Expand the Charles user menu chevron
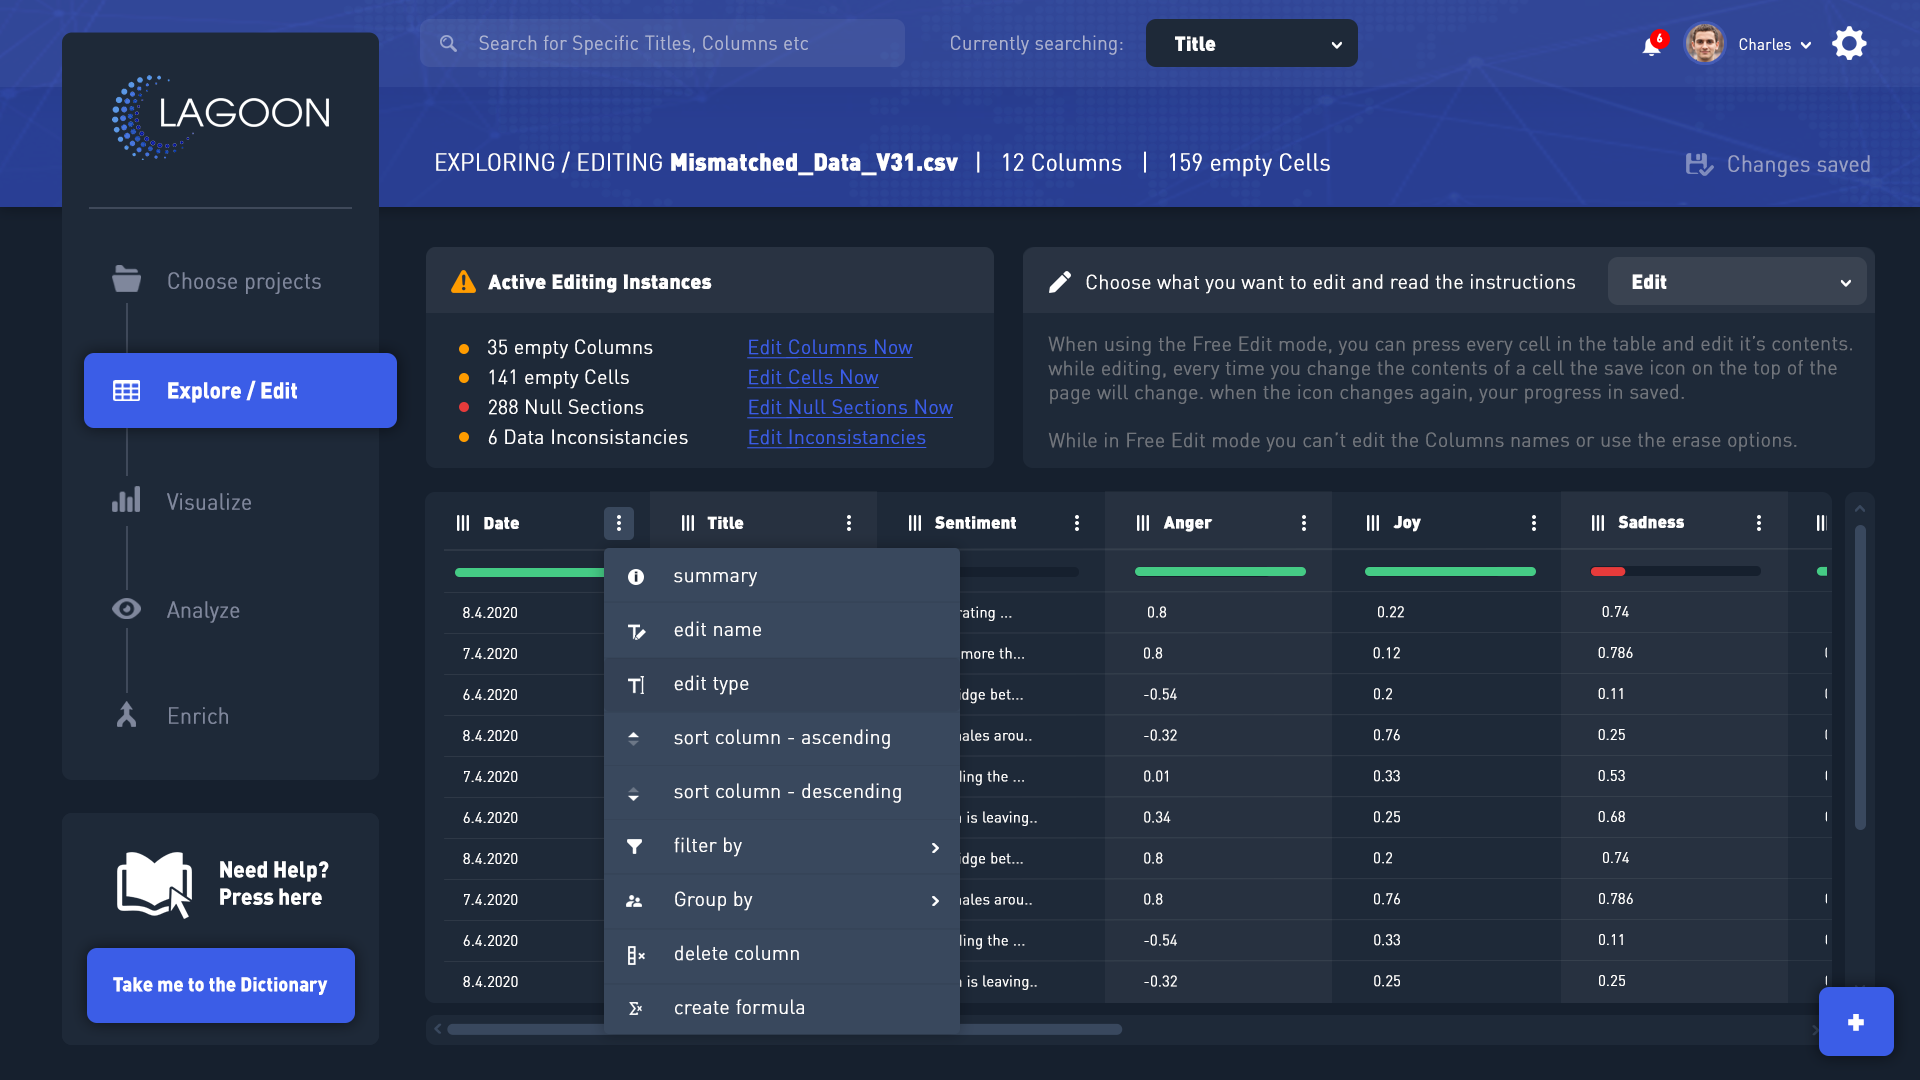 [1806, 45]
